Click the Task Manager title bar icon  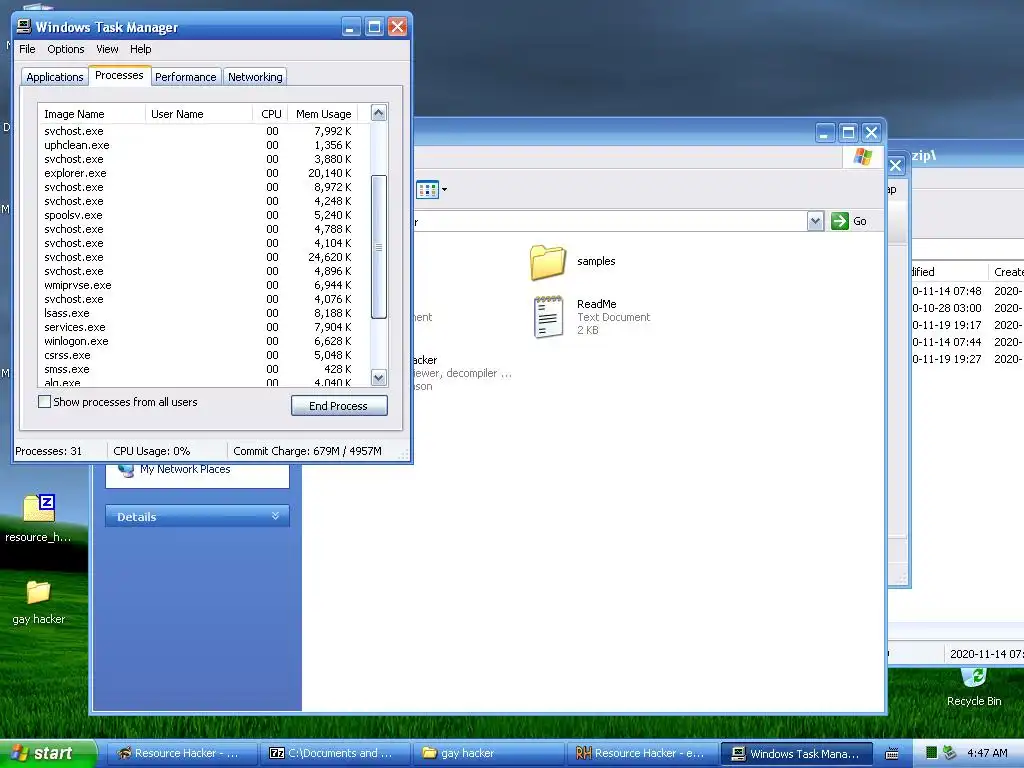[24, 26]
